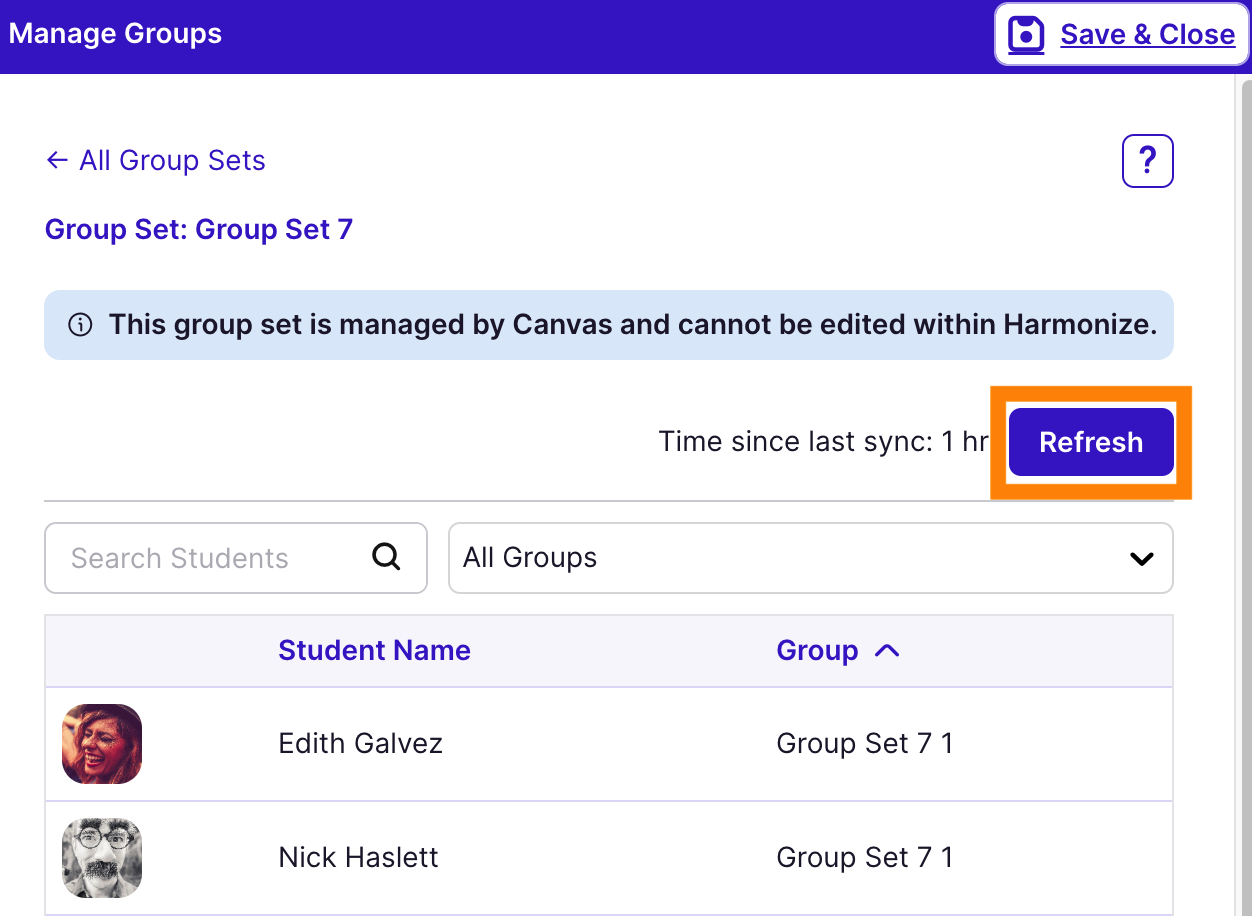Go back via All Group Sets link
This screenshot has width=1252, height=916.
coord(172,161)
